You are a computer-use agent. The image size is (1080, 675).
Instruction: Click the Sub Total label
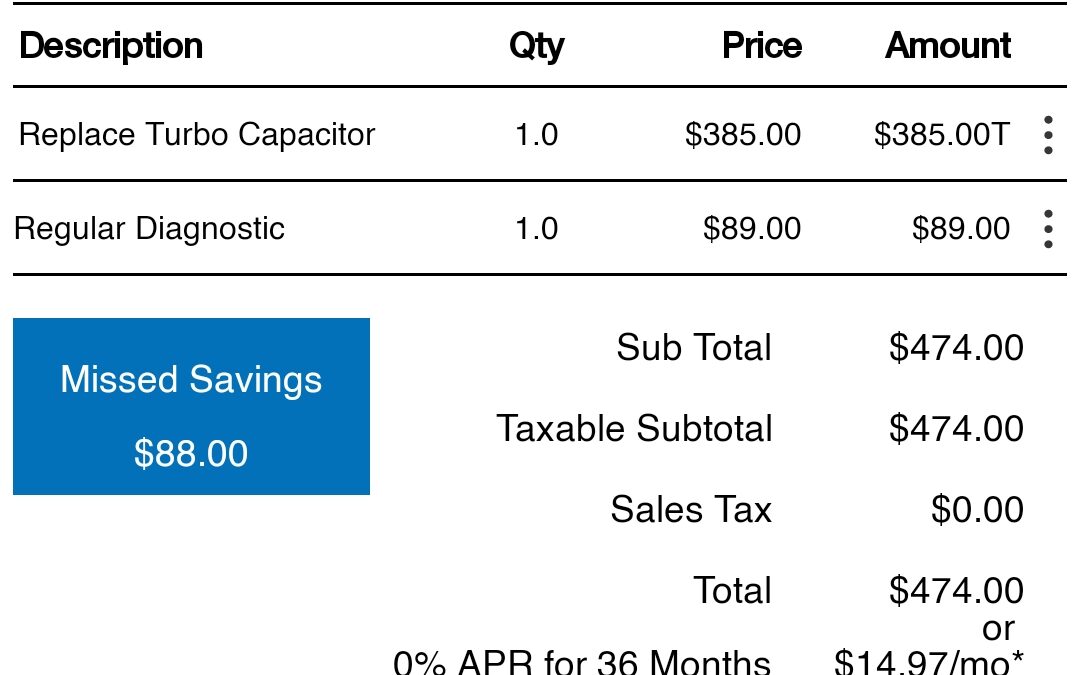click(x=694, y=348)
